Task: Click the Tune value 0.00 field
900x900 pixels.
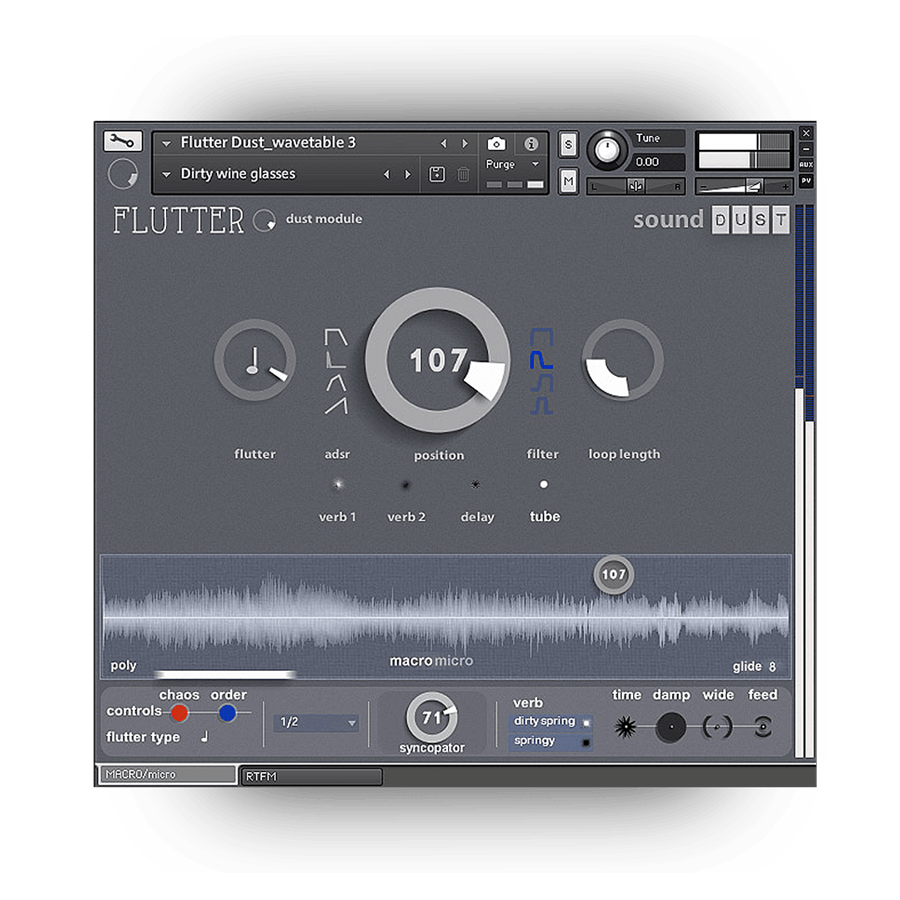Action: pos(657,162)
